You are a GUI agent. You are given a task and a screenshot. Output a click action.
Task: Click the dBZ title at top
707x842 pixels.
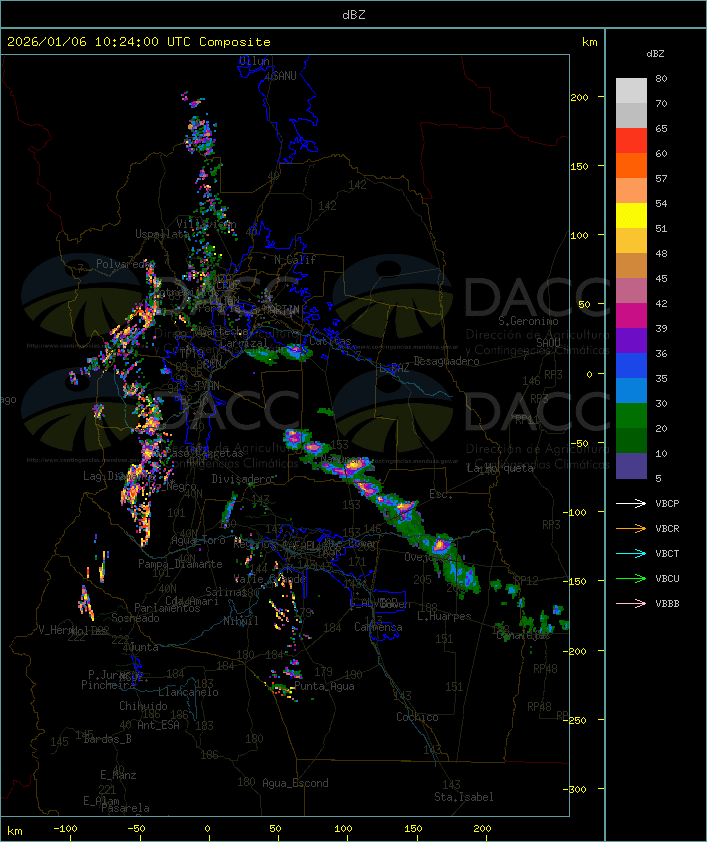point(354,15)
